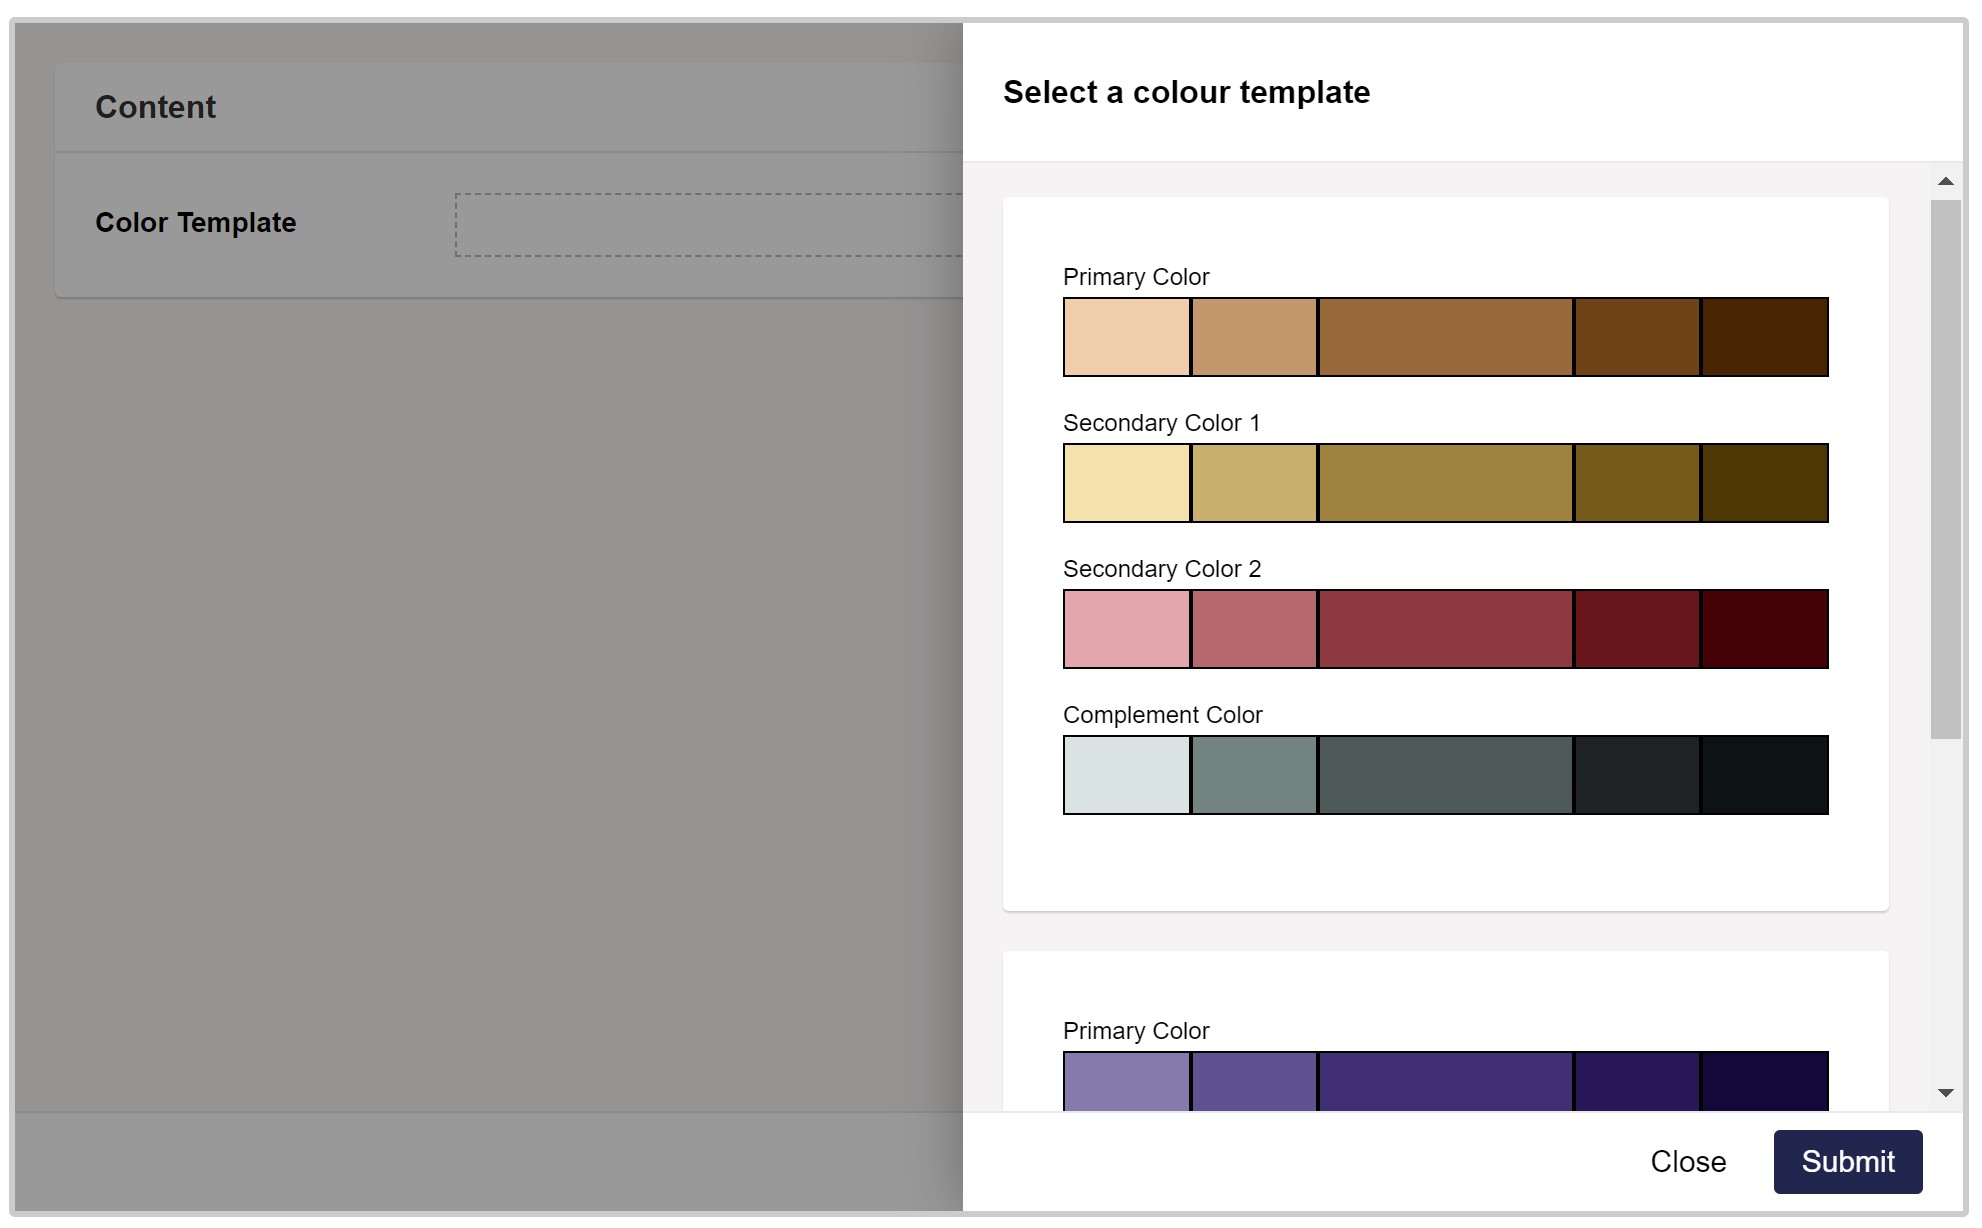Click the Close button in dialog footer
The height and width of the screenshot is (1228, 1982).
point(1688,1161)
